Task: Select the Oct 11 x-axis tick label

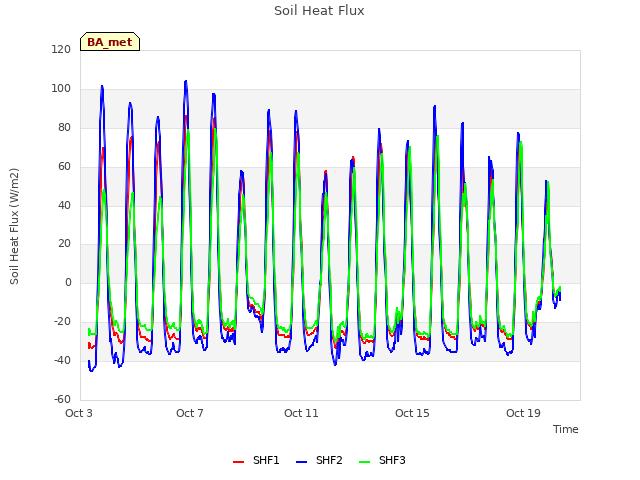Action: (x=301, y=413)
